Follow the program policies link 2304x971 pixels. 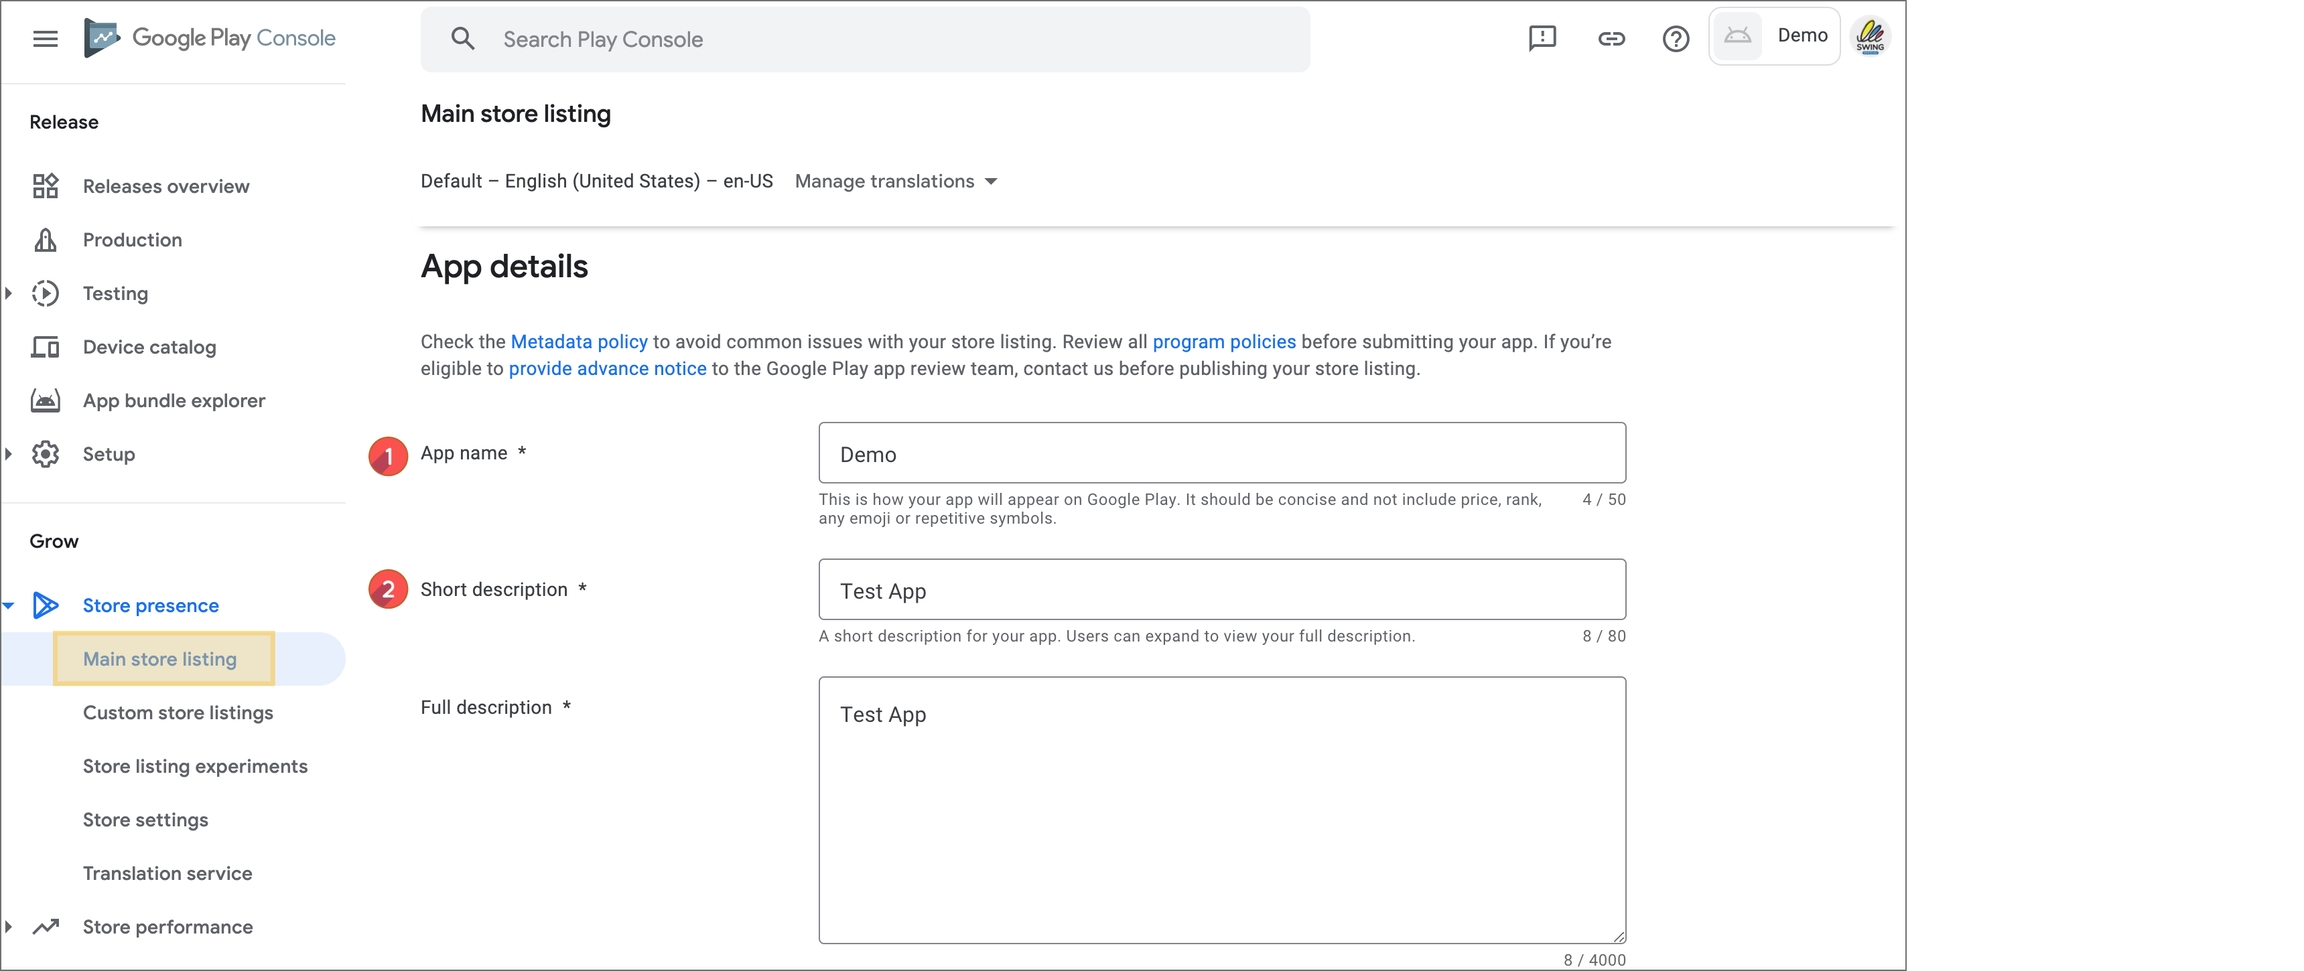click(1224, 342)
